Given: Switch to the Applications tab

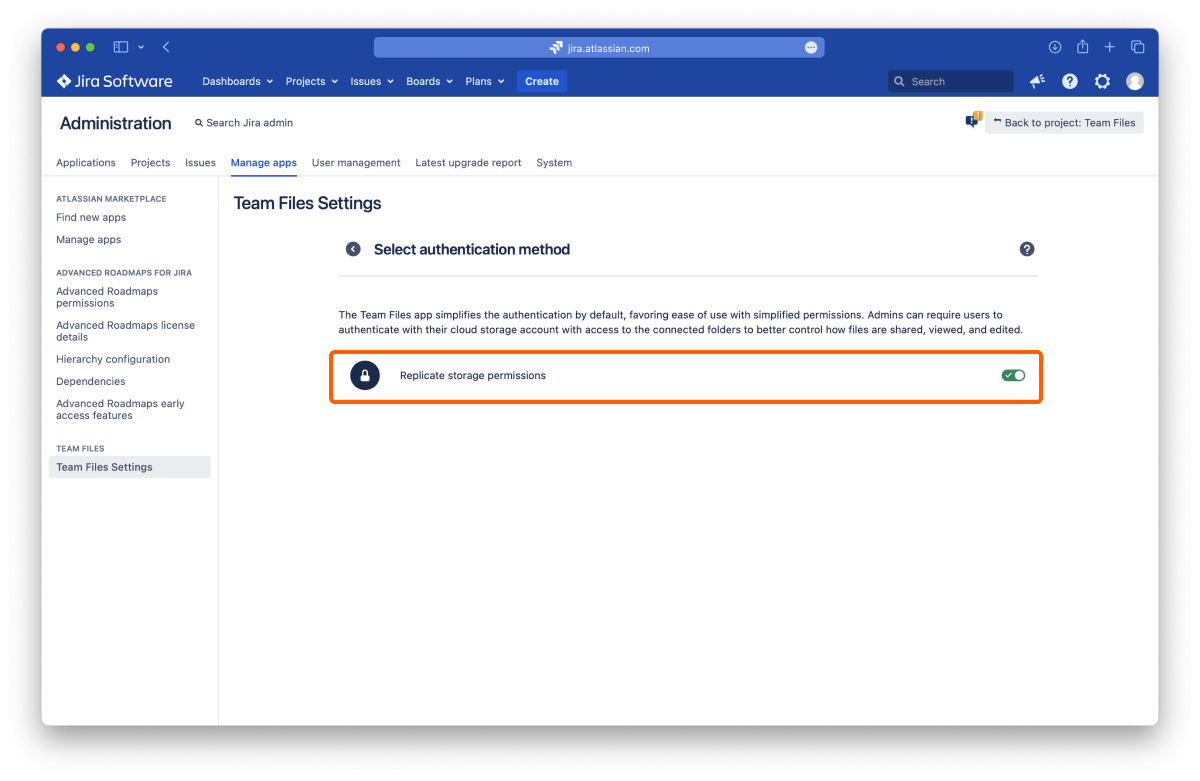Looking at the screenshot, I should 86,162.
